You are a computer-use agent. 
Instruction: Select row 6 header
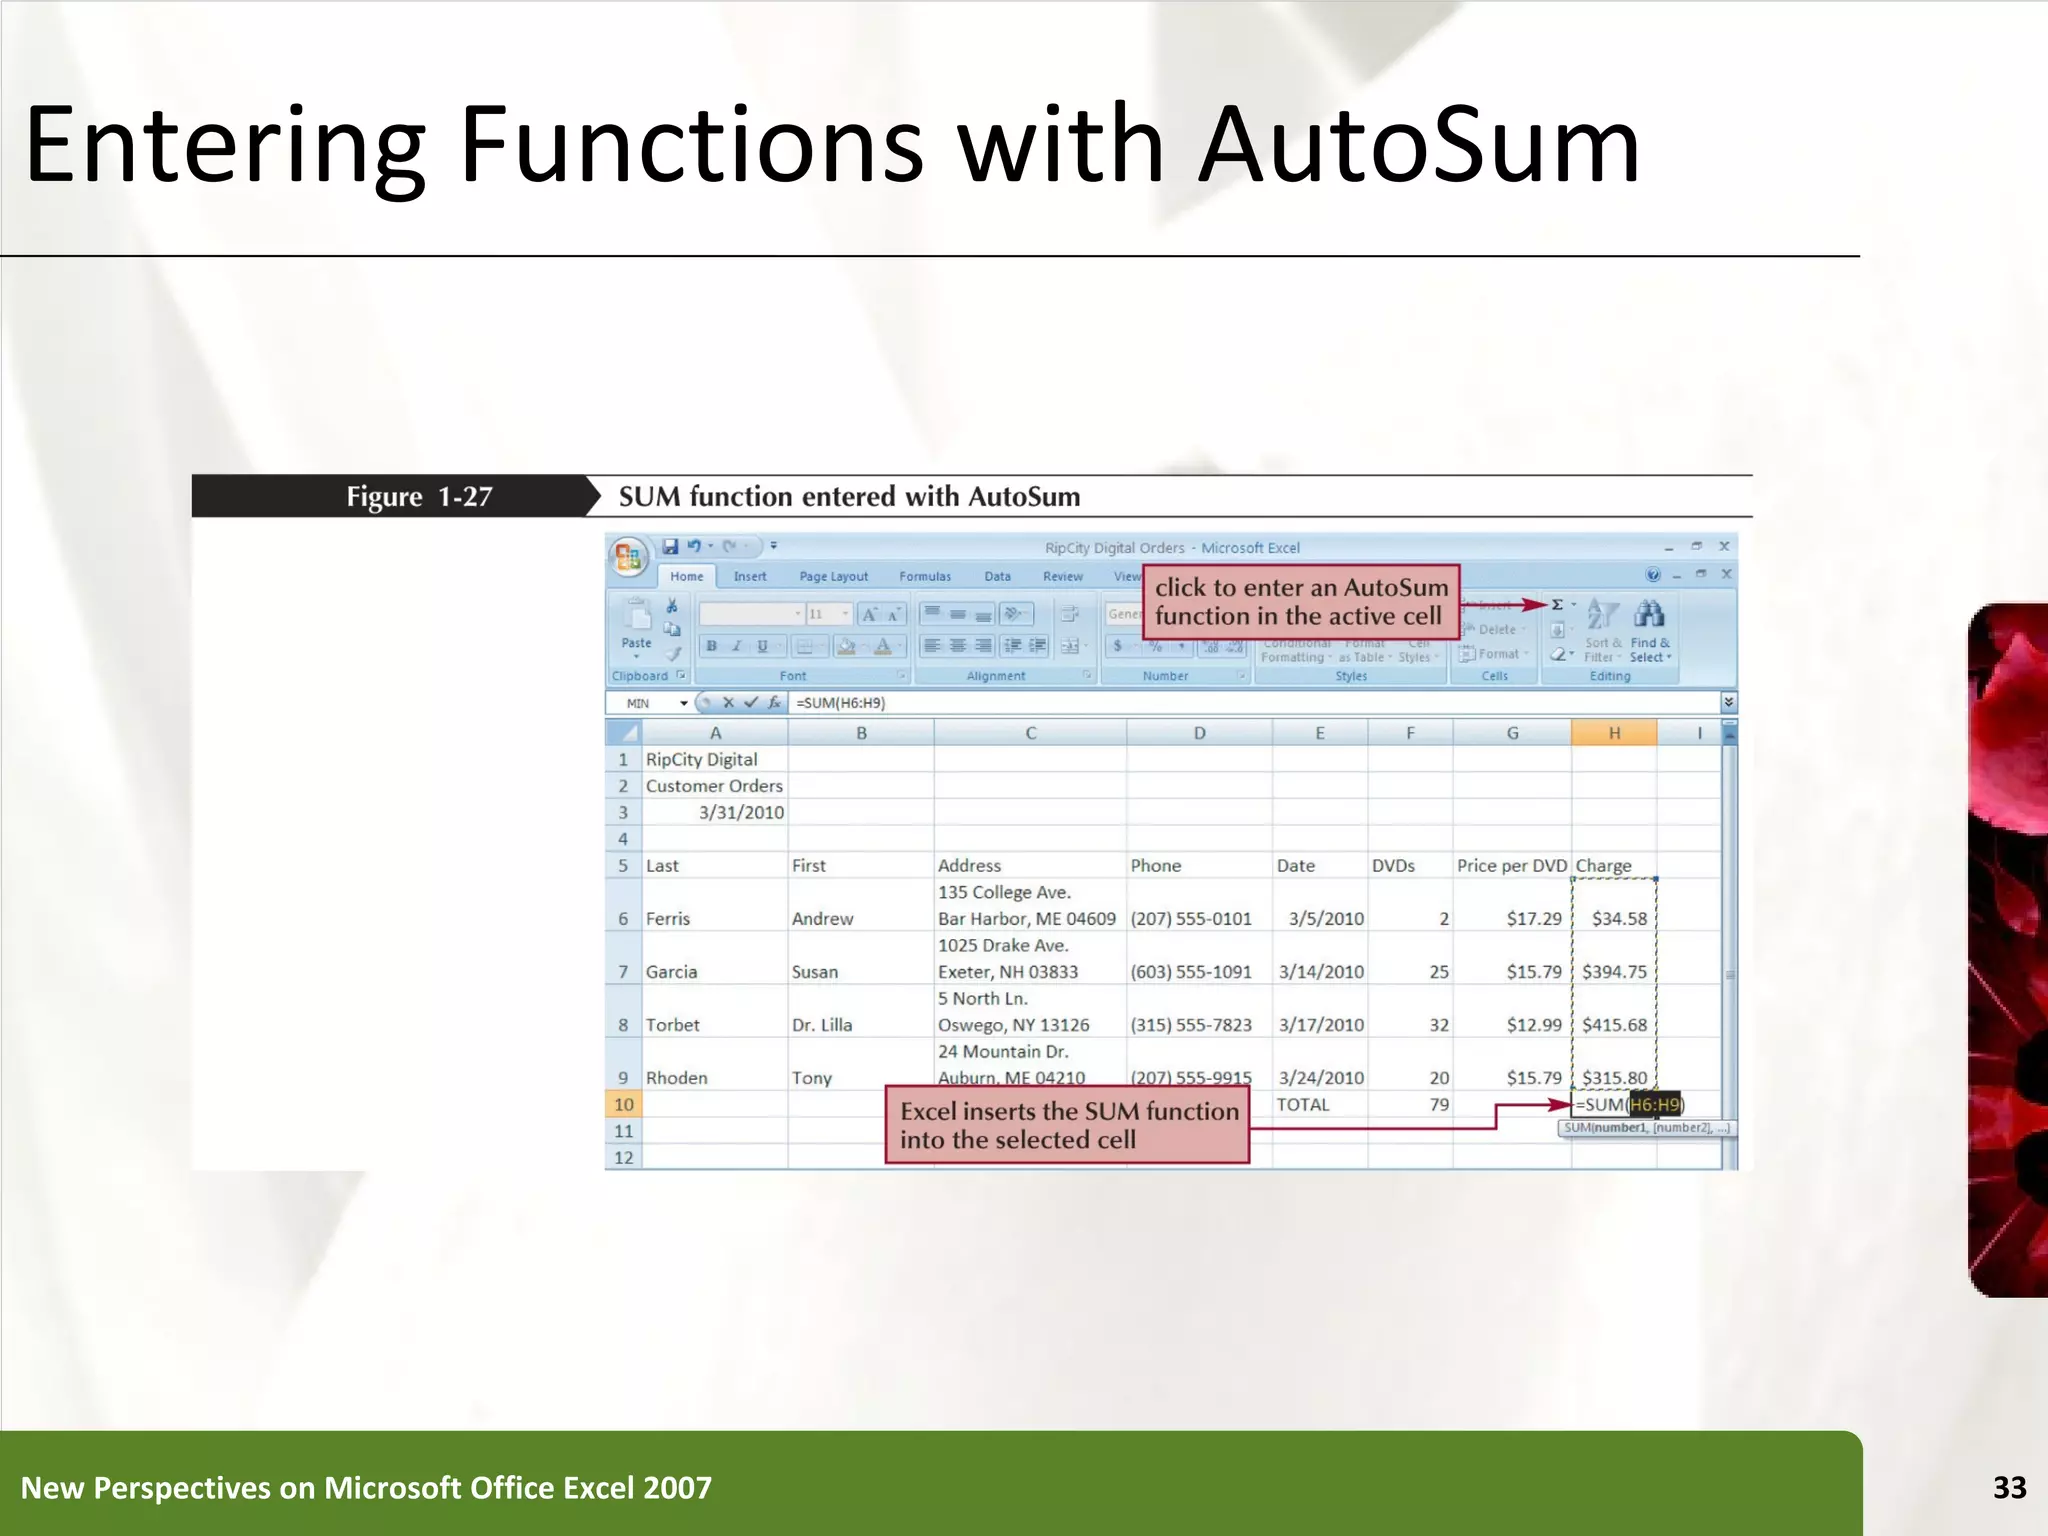(624, 905)
